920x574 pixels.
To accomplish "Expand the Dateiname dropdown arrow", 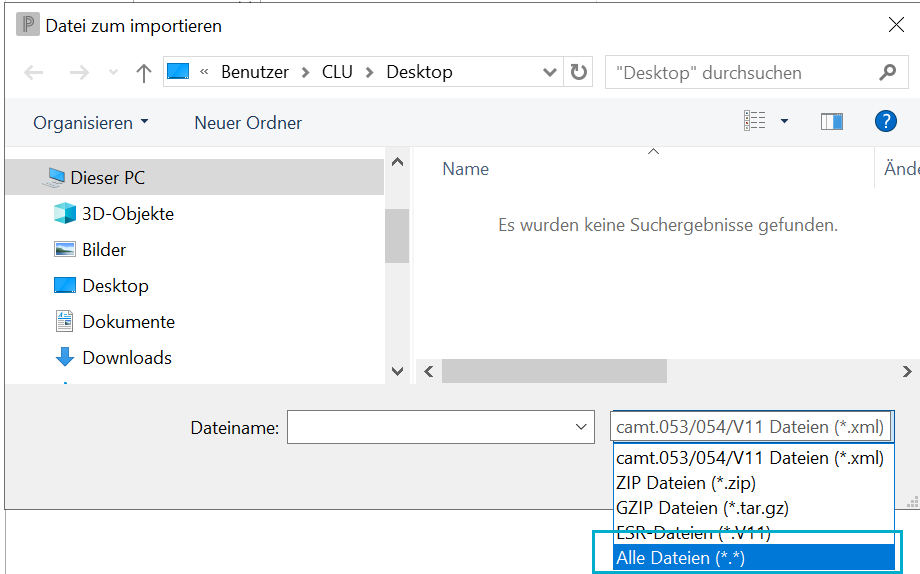I will [x=581, y=427].
